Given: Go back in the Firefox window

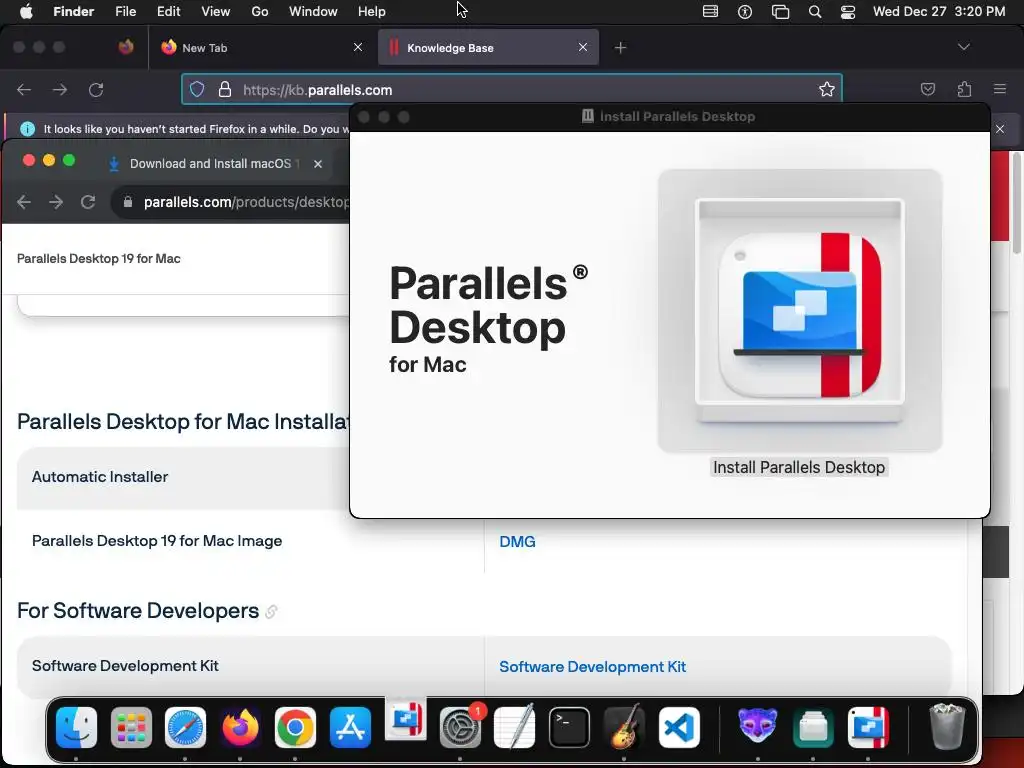Looking at the screenshot, I should coord(24,89).
